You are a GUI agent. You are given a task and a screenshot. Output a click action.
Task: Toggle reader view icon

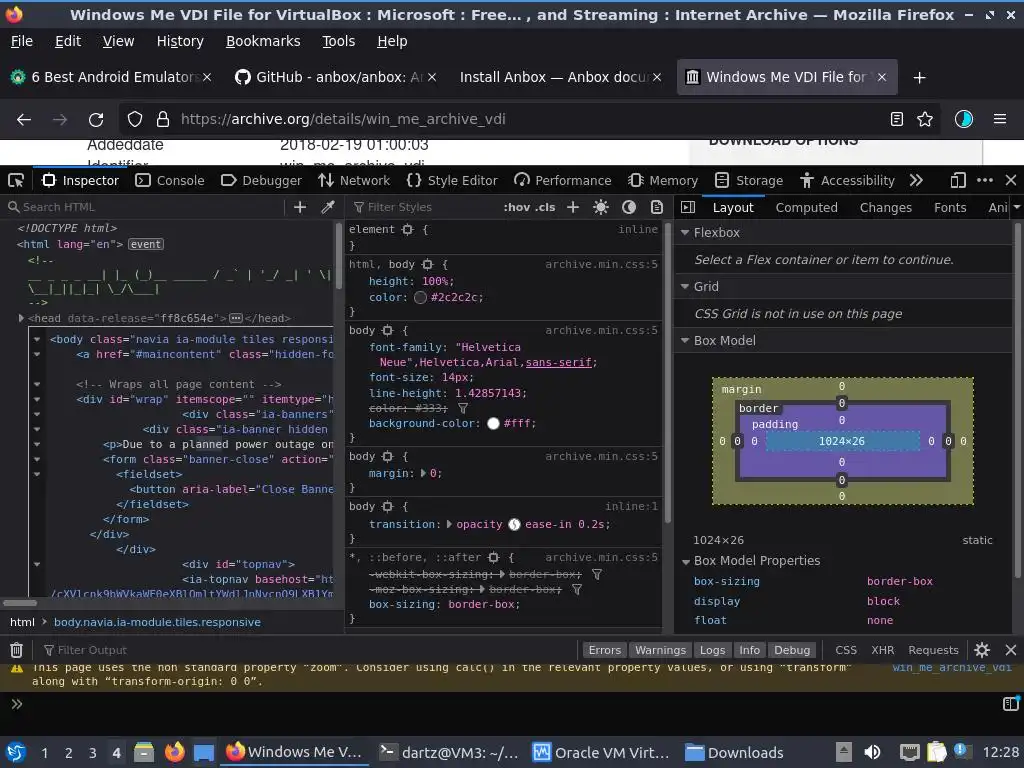(897, 119)
